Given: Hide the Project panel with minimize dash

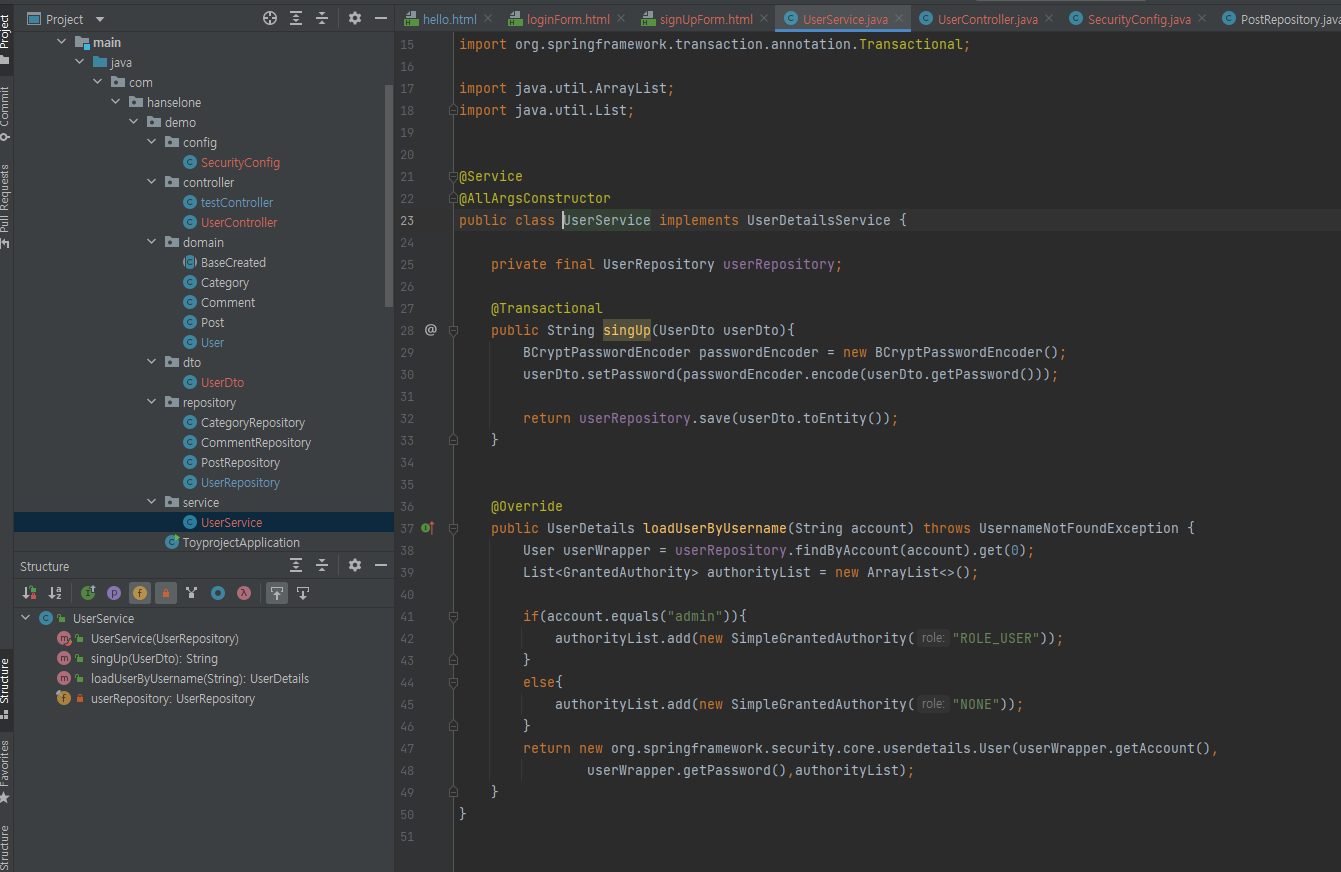Looking at the screenshot, I should coord(380,18).
